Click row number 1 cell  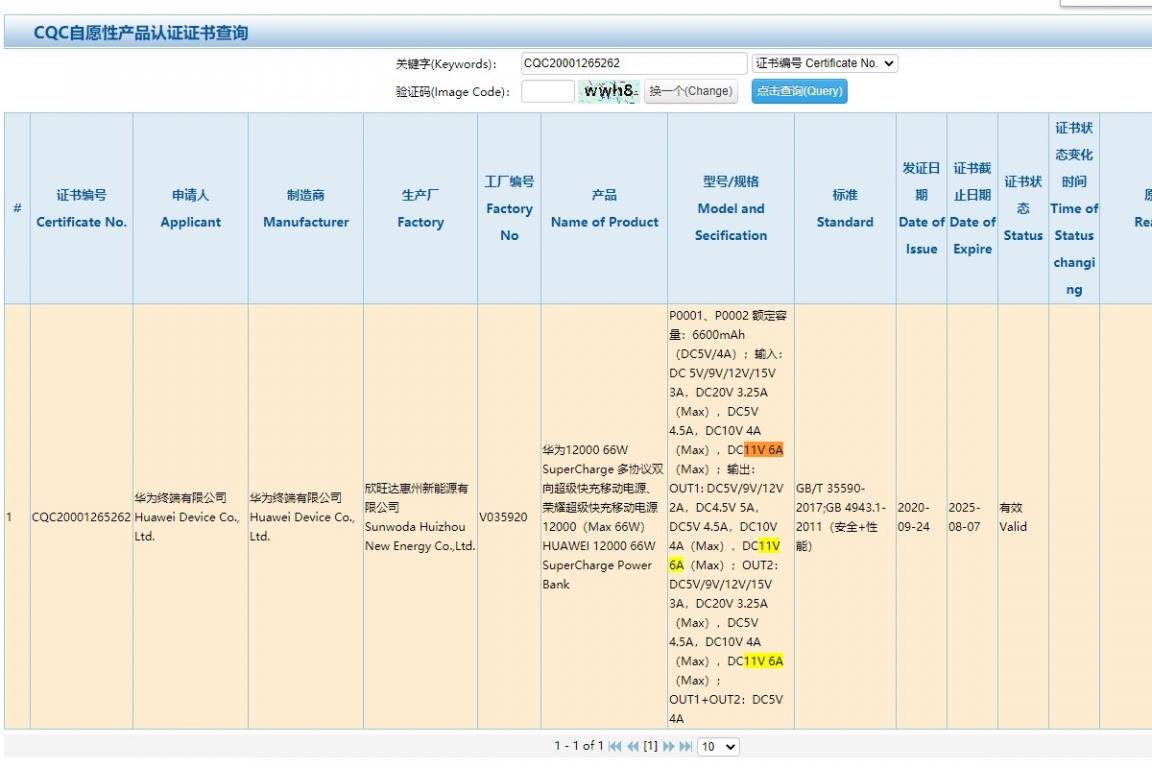pyautogui.click(x=17, y=517)
